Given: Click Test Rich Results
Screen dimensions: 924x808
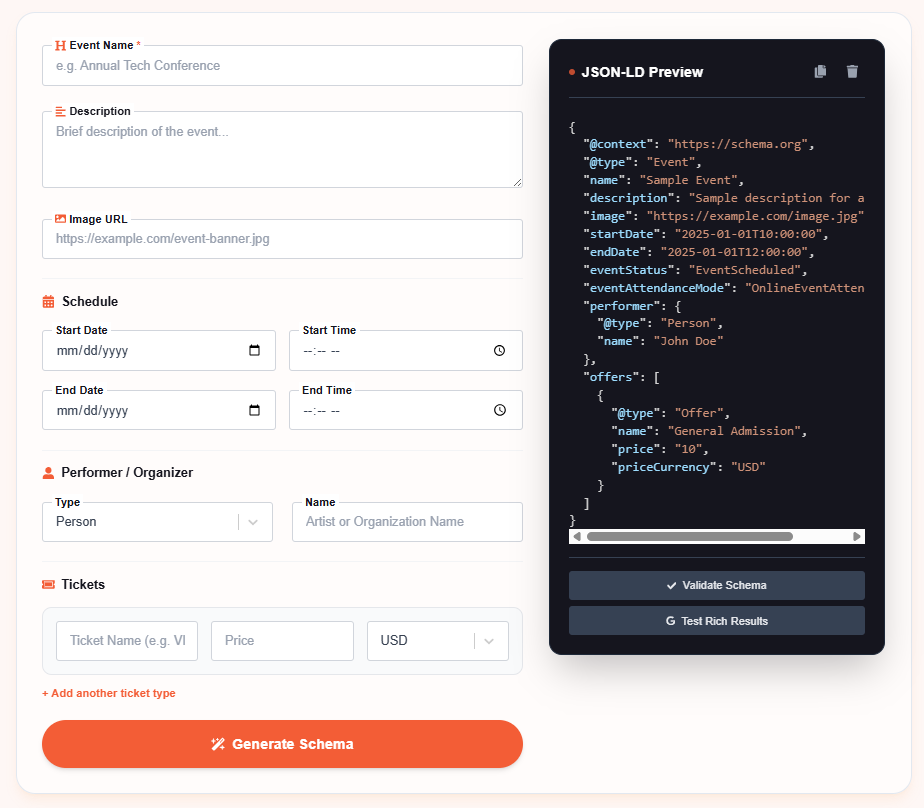Looking at the screenshot, I should [716, 620].
